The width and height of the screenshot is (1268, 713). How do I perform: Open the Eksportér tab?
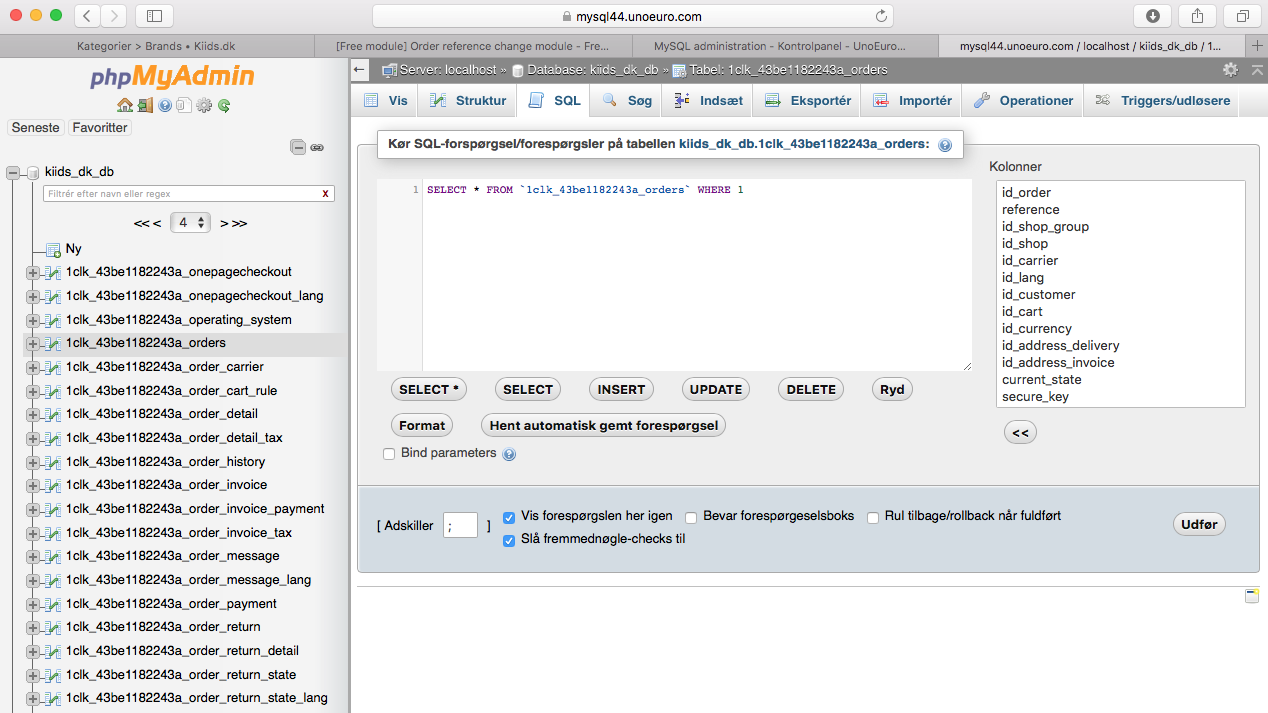pos(808,101)
